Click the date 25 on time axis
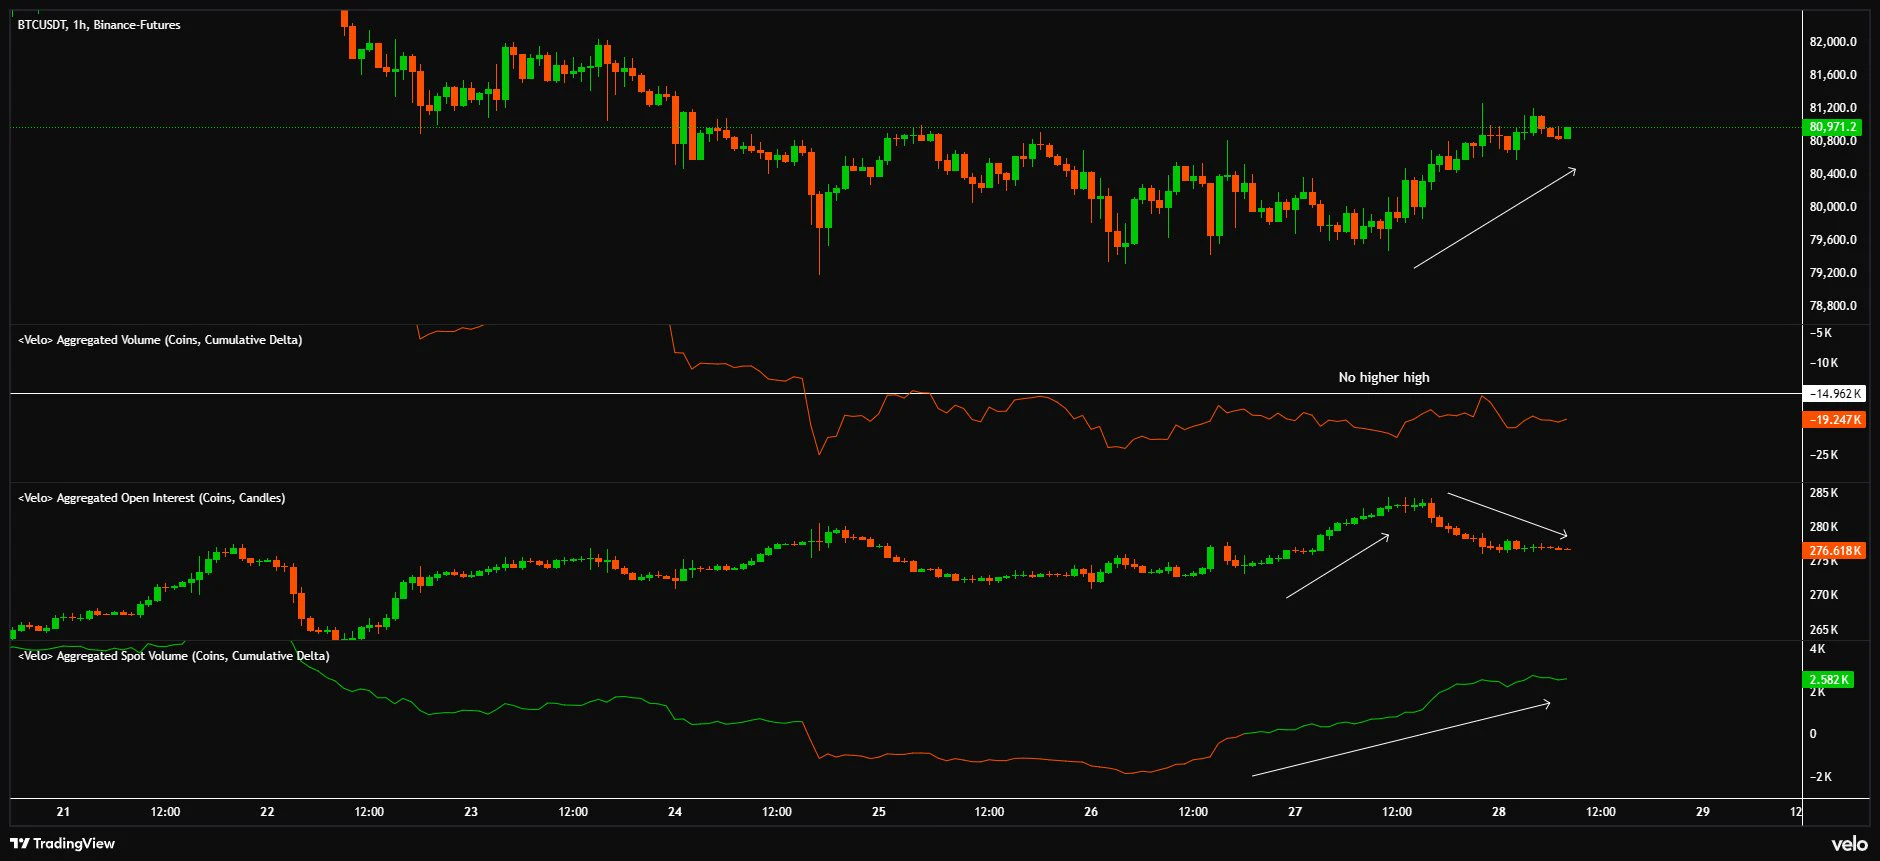Image resolution: width=1880 pixels, height=861 pixels. pyautogui.click(x=878, y=812)
